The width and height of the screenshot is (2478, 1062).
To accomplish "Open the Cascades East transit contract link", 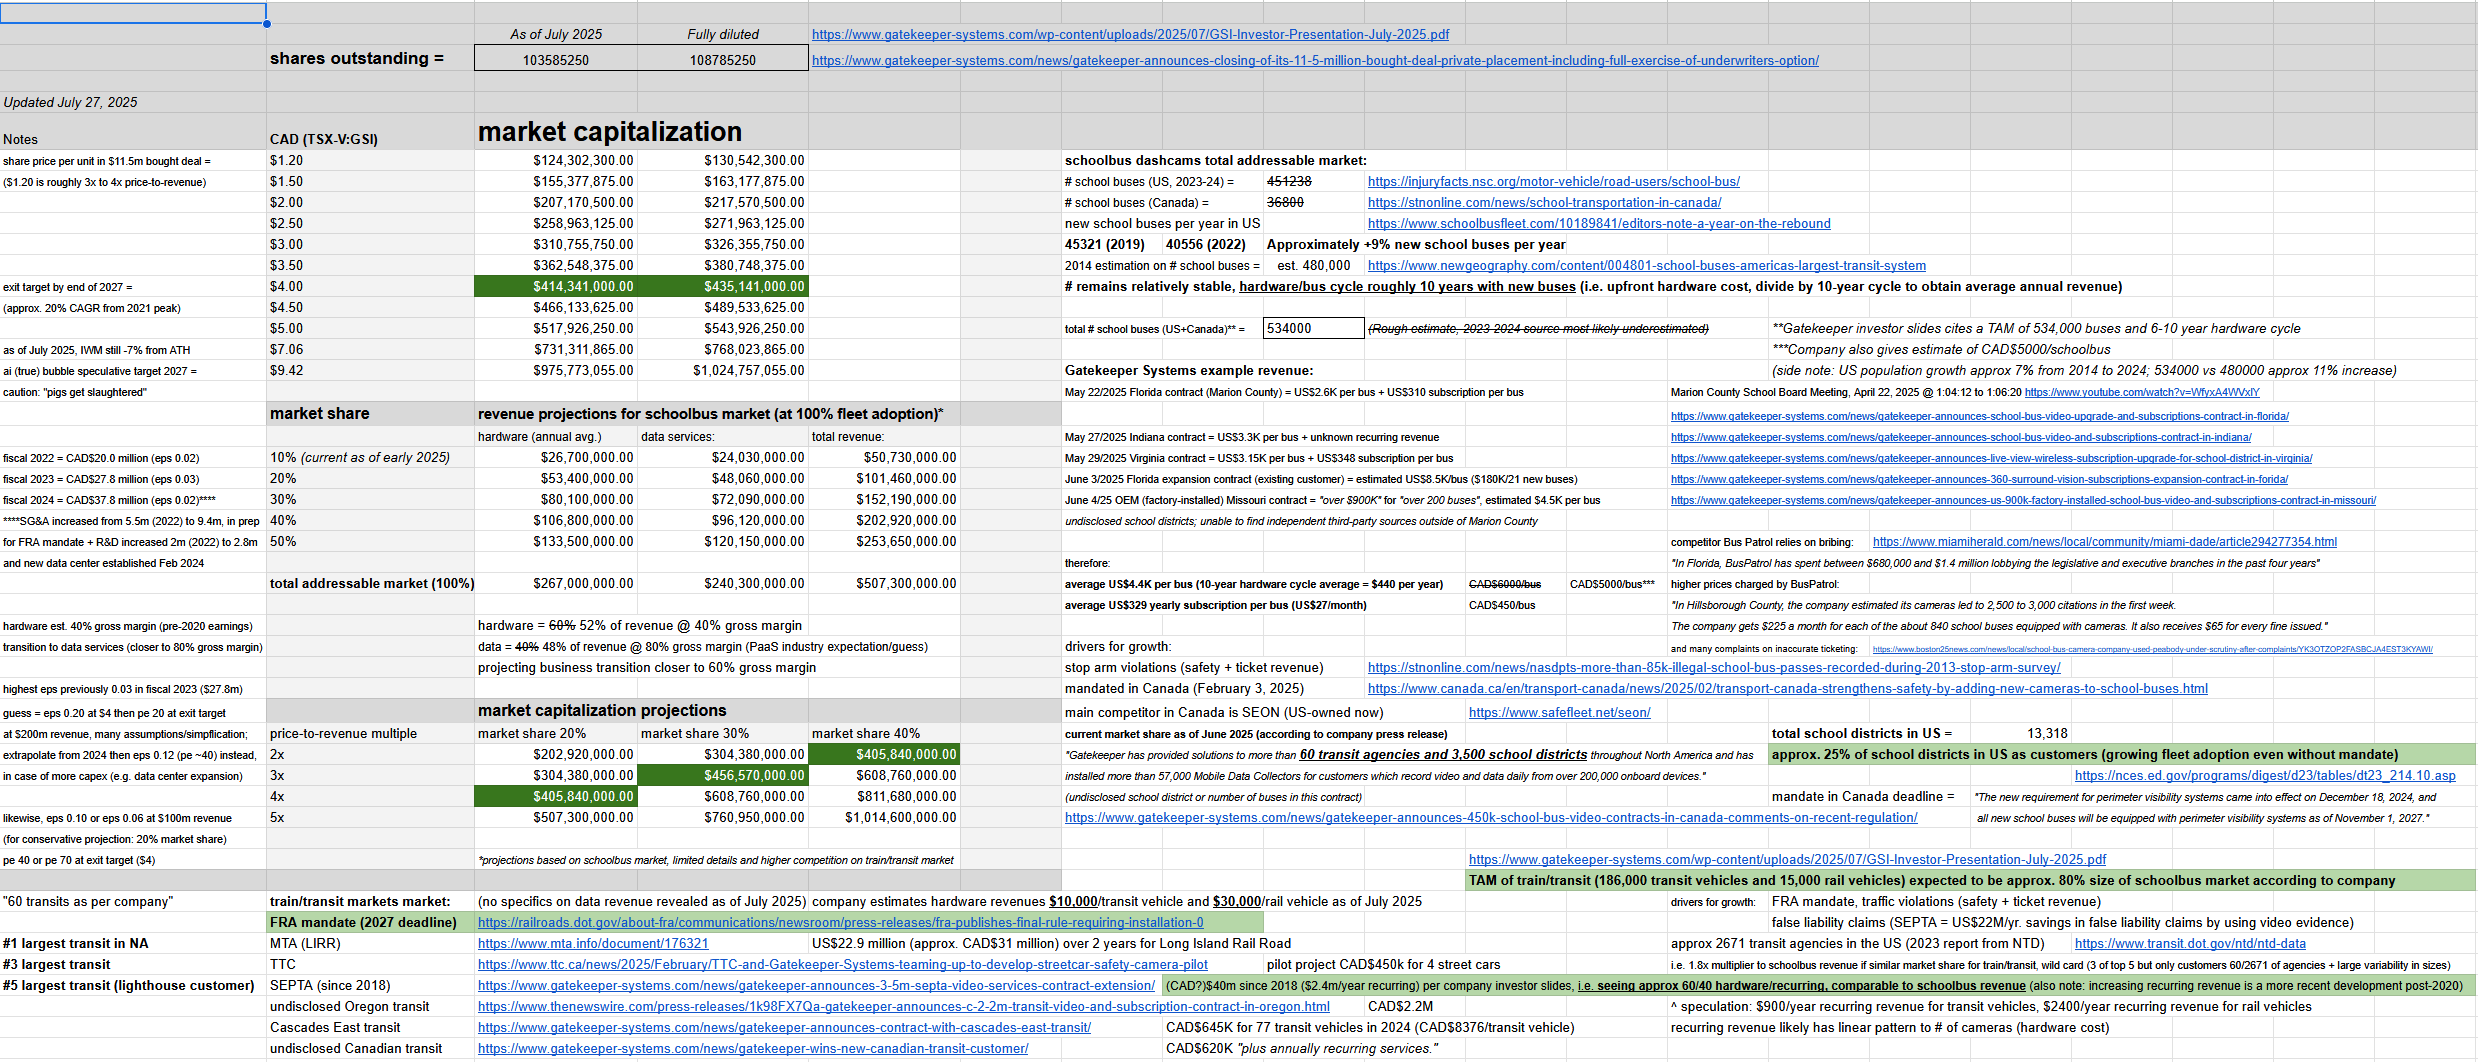I will tap(784, 1028).
